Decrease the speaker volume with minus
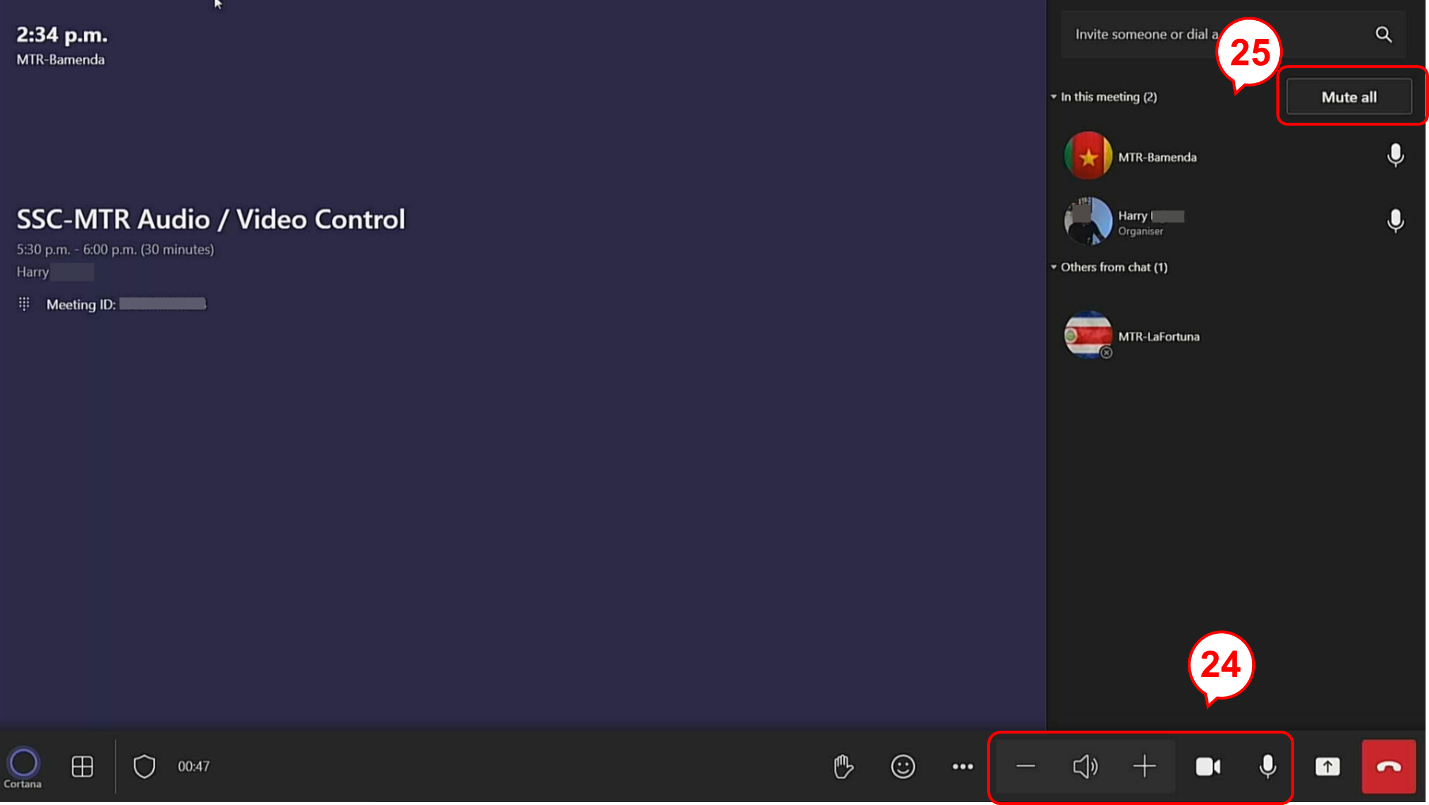 [1025, 767]
